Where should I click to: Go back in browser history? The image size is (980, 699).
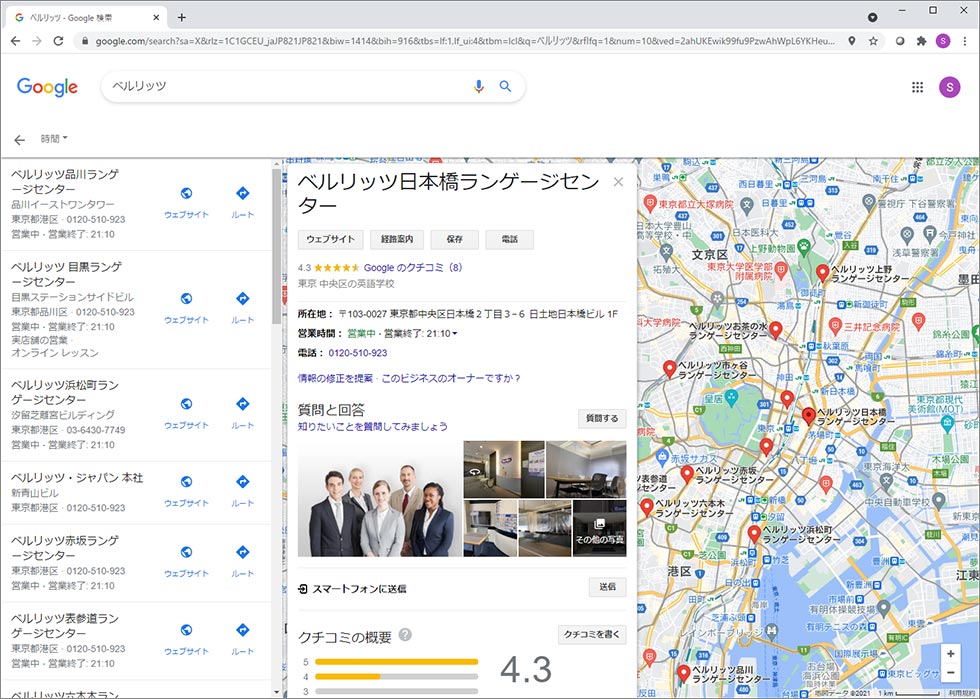(16, 41)
